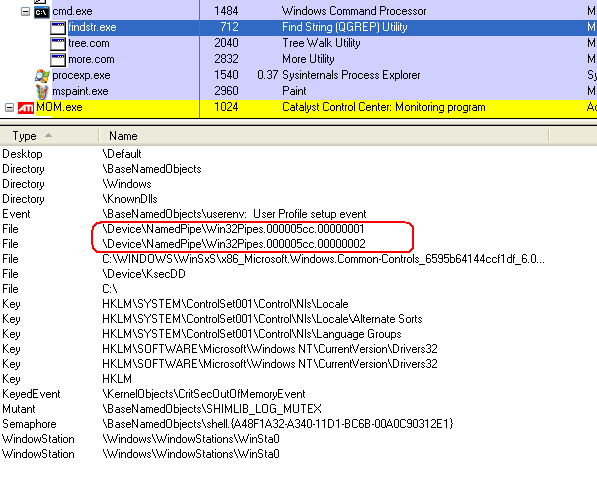Collapse the cmd.exe process tree
597x484 pixels.
[25, 11]
